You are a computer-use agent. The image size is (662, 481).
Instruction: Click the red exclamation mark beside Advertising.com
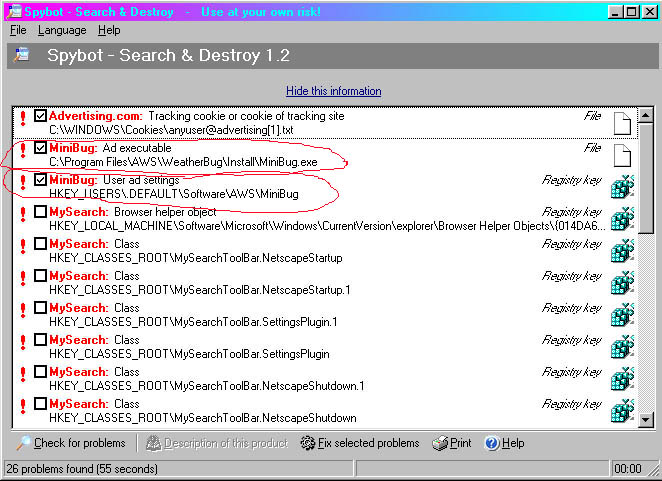(x=22, y=123)
